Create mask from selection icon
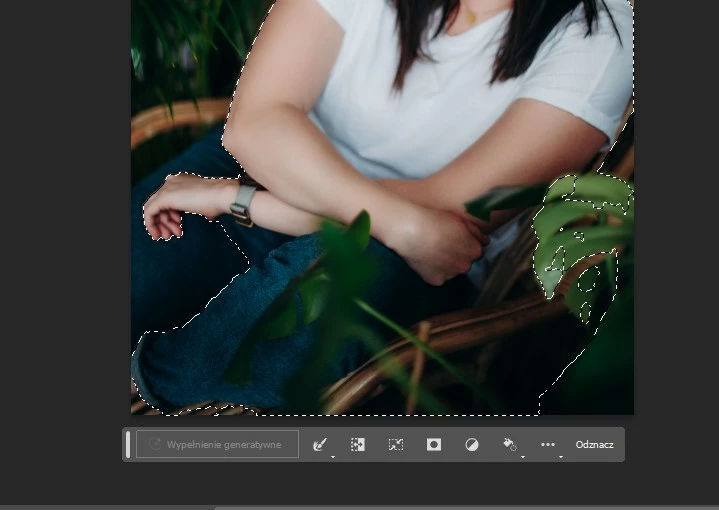 coord(434,444)
